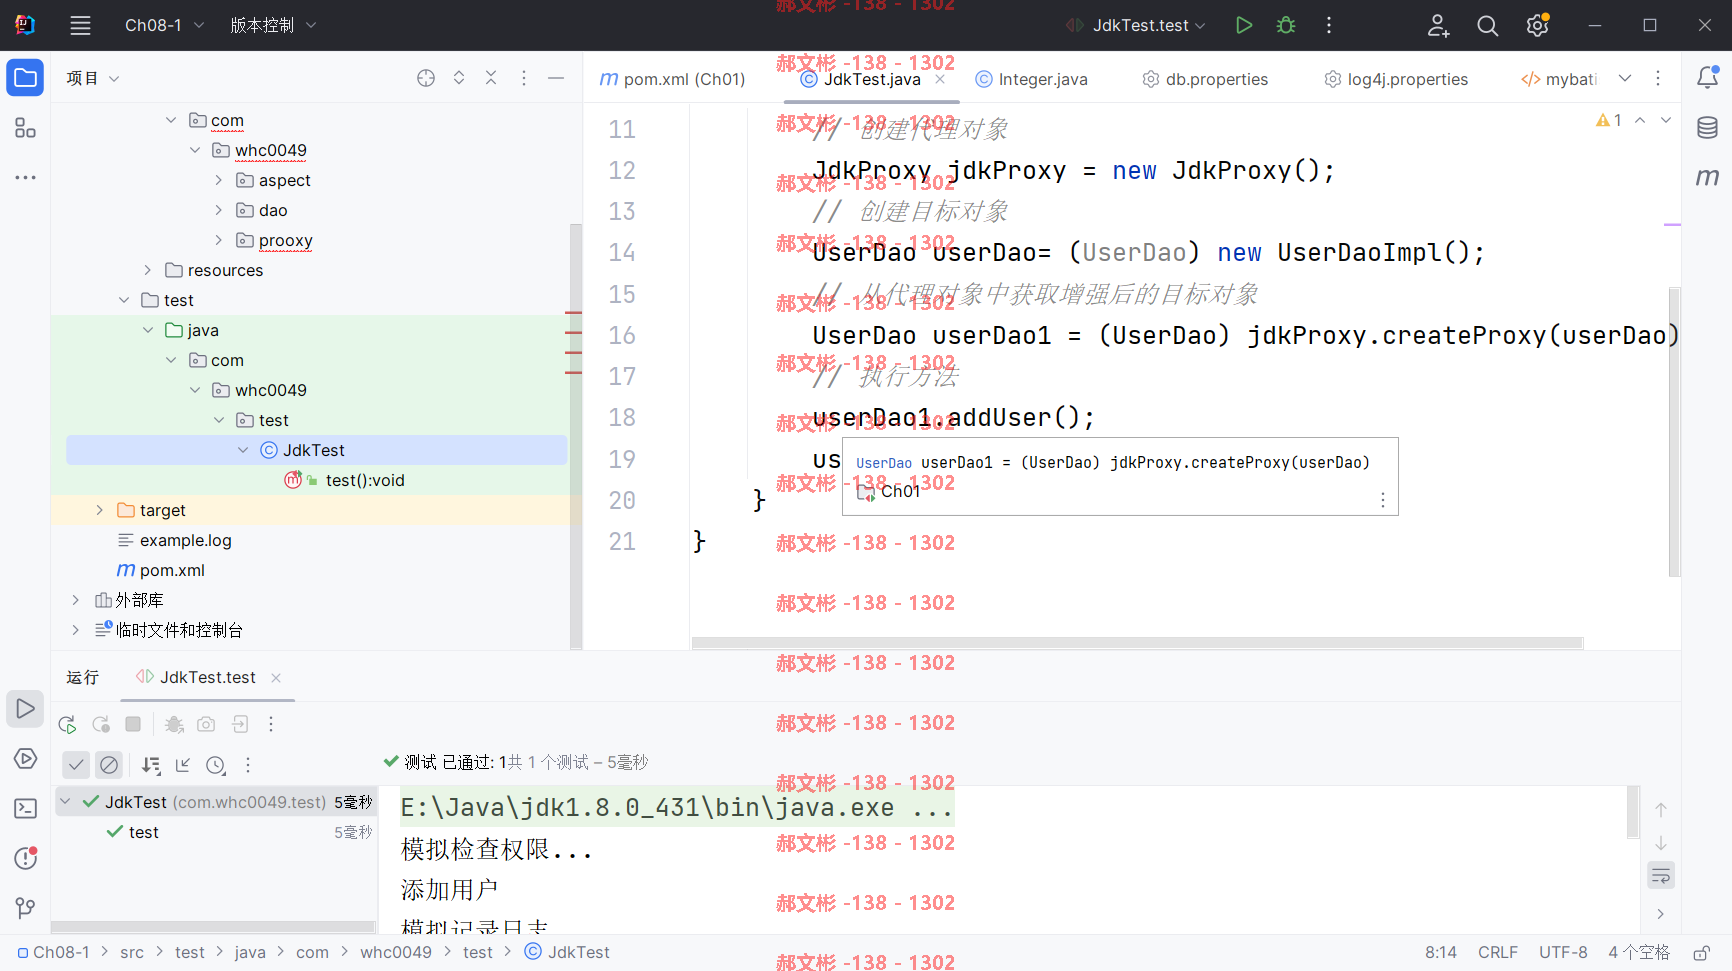The height and width of the screenshot is (971, 1732).
Task: Open the Structure tool window icon
Action: 25,128
